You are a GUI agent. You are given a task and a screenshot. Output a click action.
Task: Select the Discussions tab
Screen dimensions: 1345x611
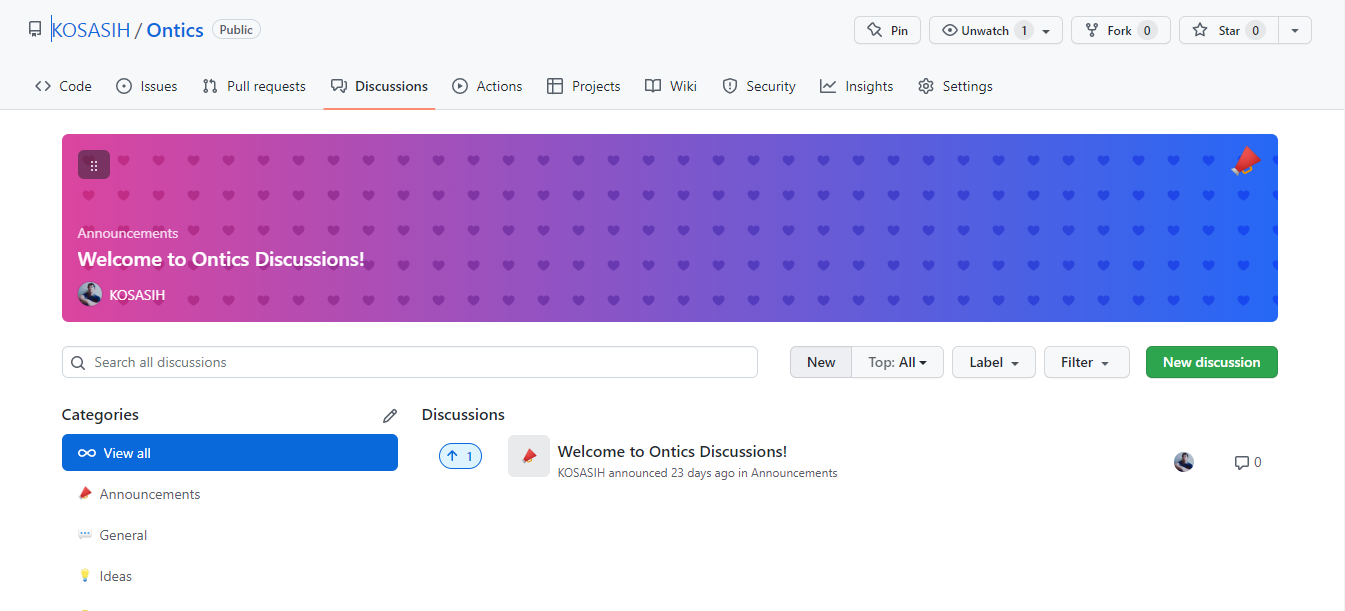point(379,86)
